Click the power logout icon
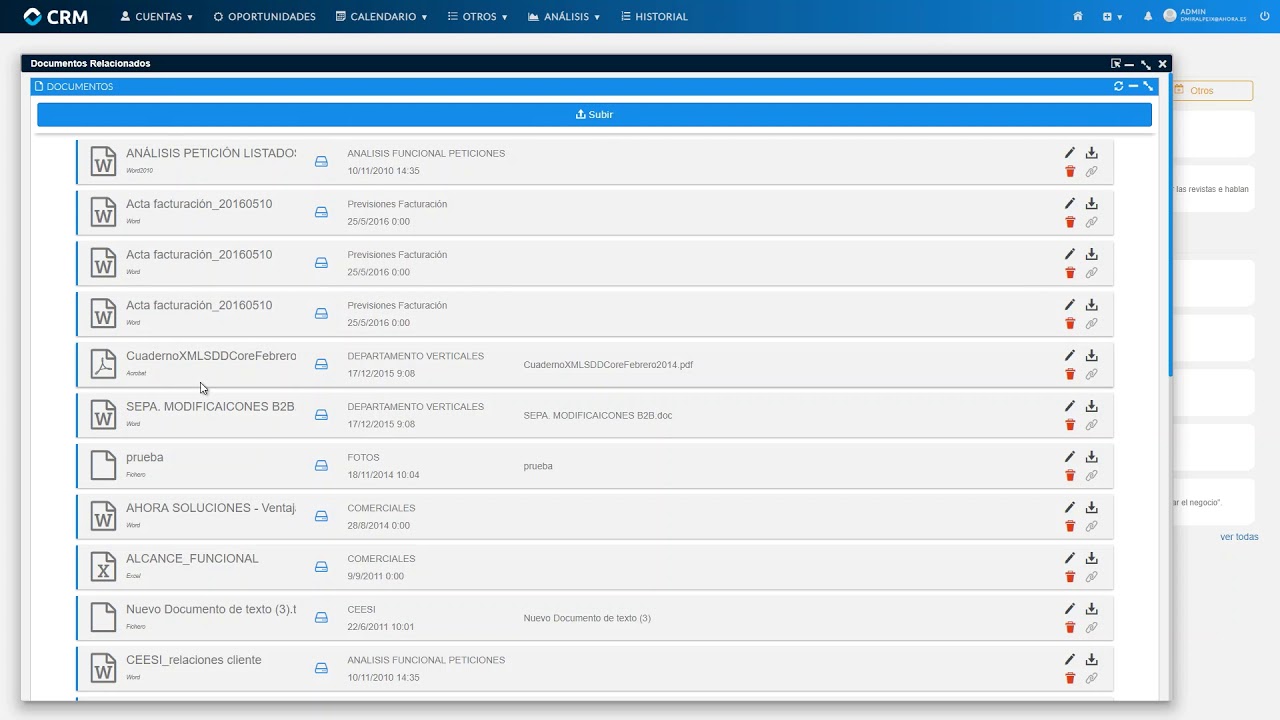 1264,16
